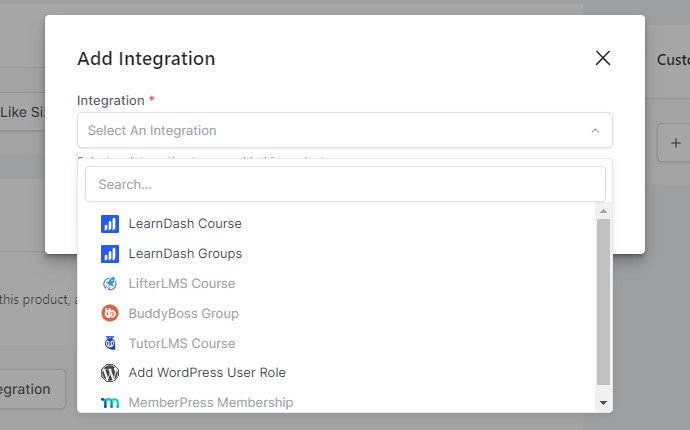Screen dimensions: 690x430
Task: Click the LifterLMS rocket icon
Action: [x=110, y=284]
